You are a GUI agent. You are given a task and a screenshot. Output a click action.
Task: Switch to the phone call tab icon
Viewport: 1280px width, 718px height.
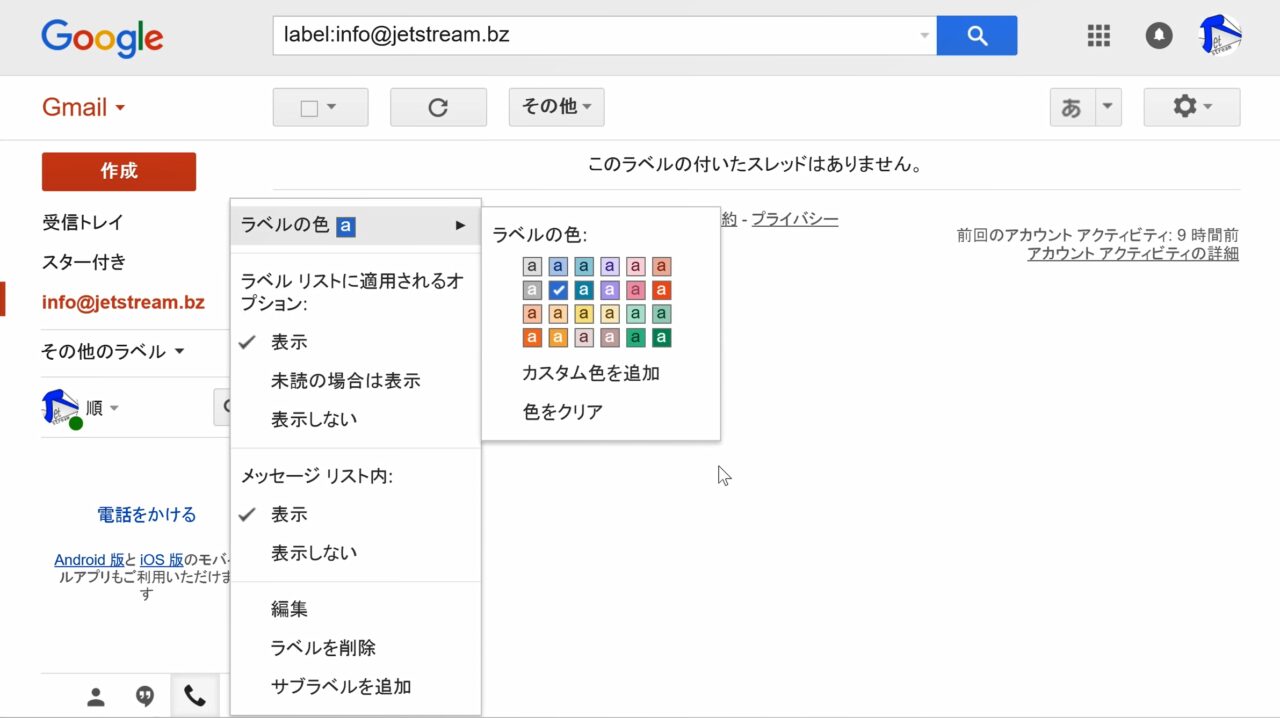(195, 697)
